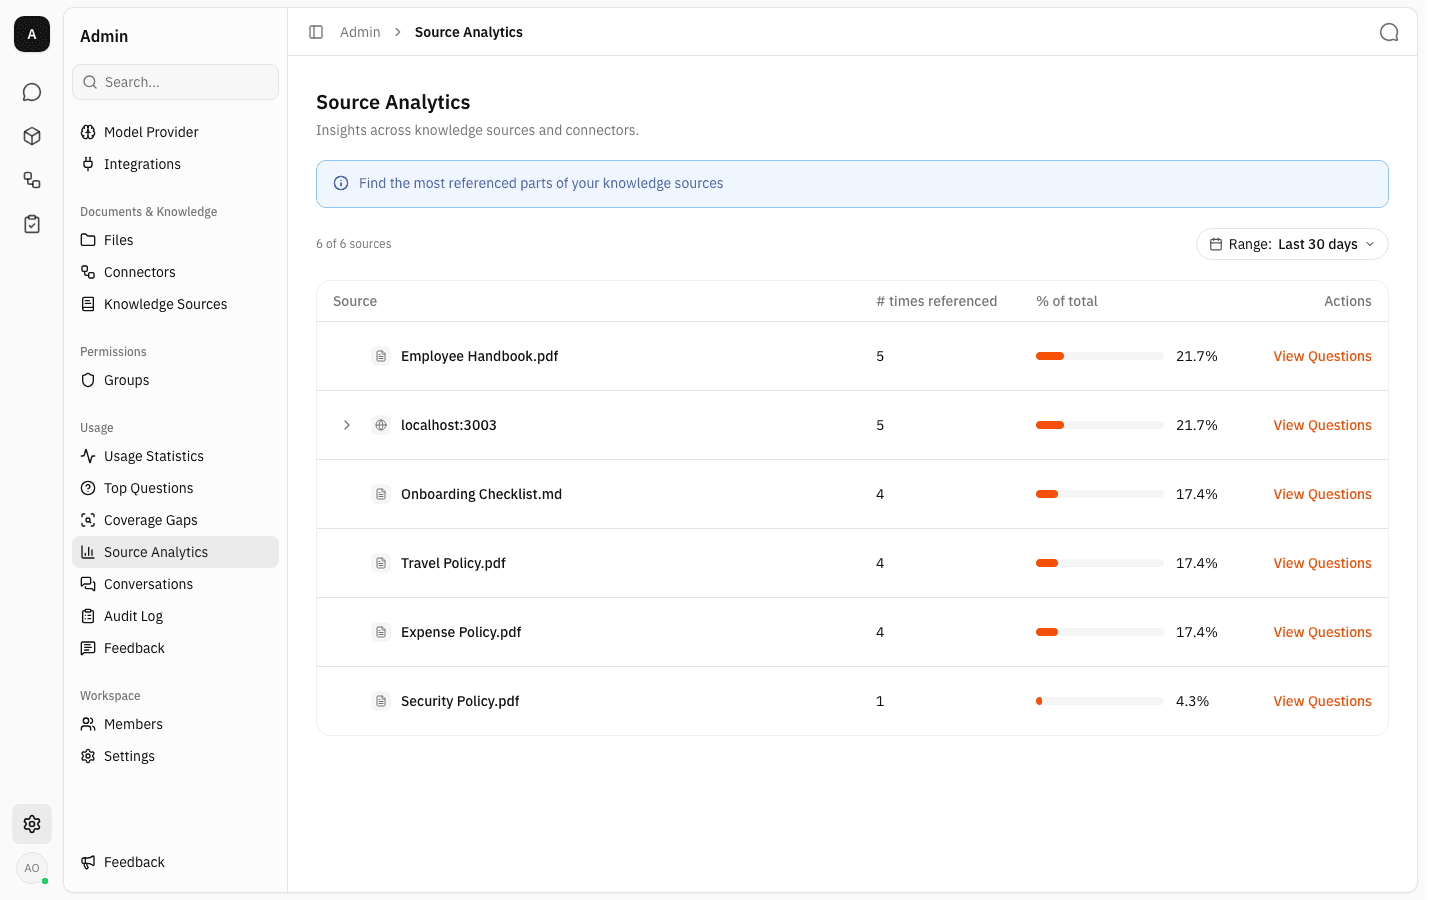View Questions for Employee Handbook.pdf
Image resolution: width=1440 pixels, height=900 pixels.
tap(1322, 356)
